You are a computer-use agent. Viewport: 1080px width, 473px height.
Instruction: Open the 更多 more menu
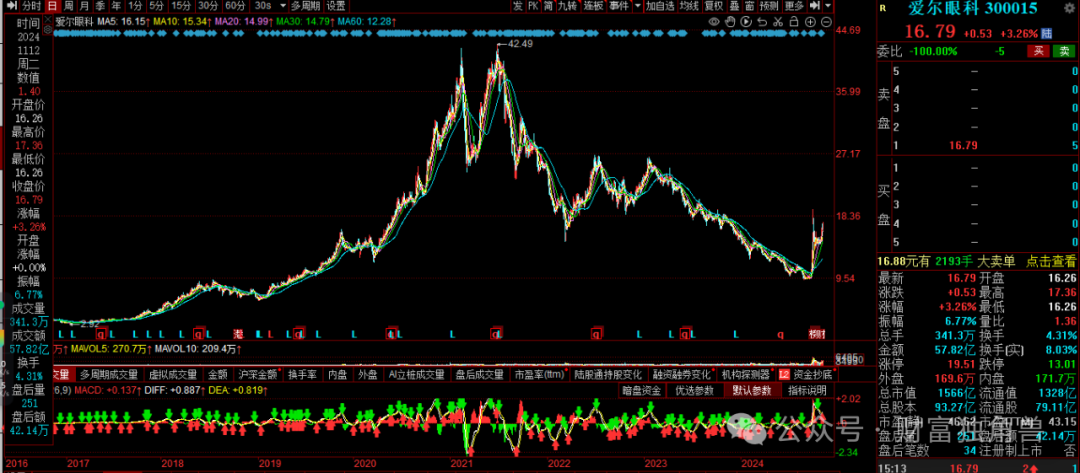pos(793,6)
